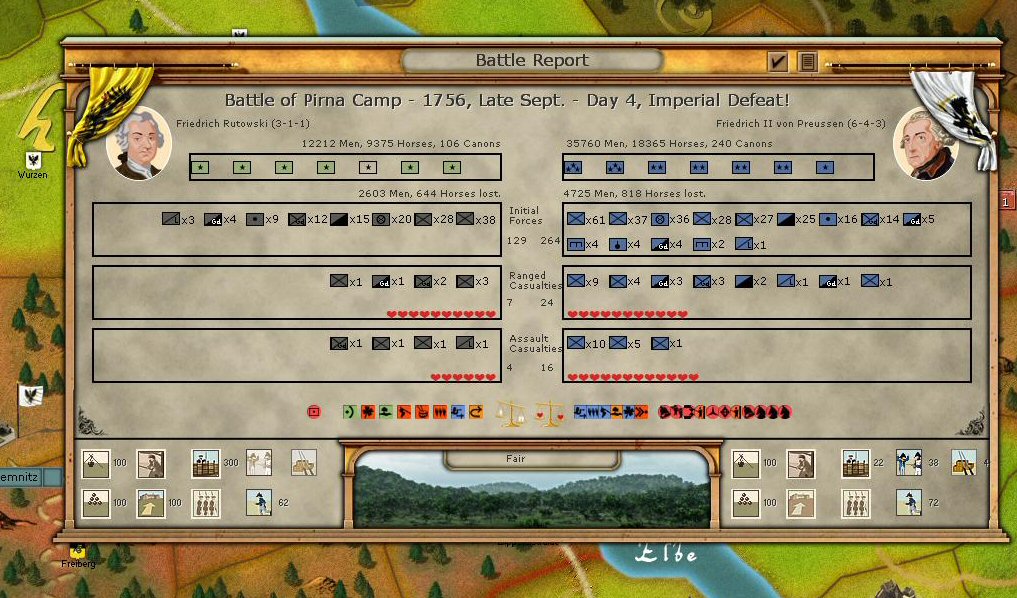Screen dimensions: 1017x598
Task: Click the Imperial supply wagon icon showing 300
Action: [x=206, y=463]
